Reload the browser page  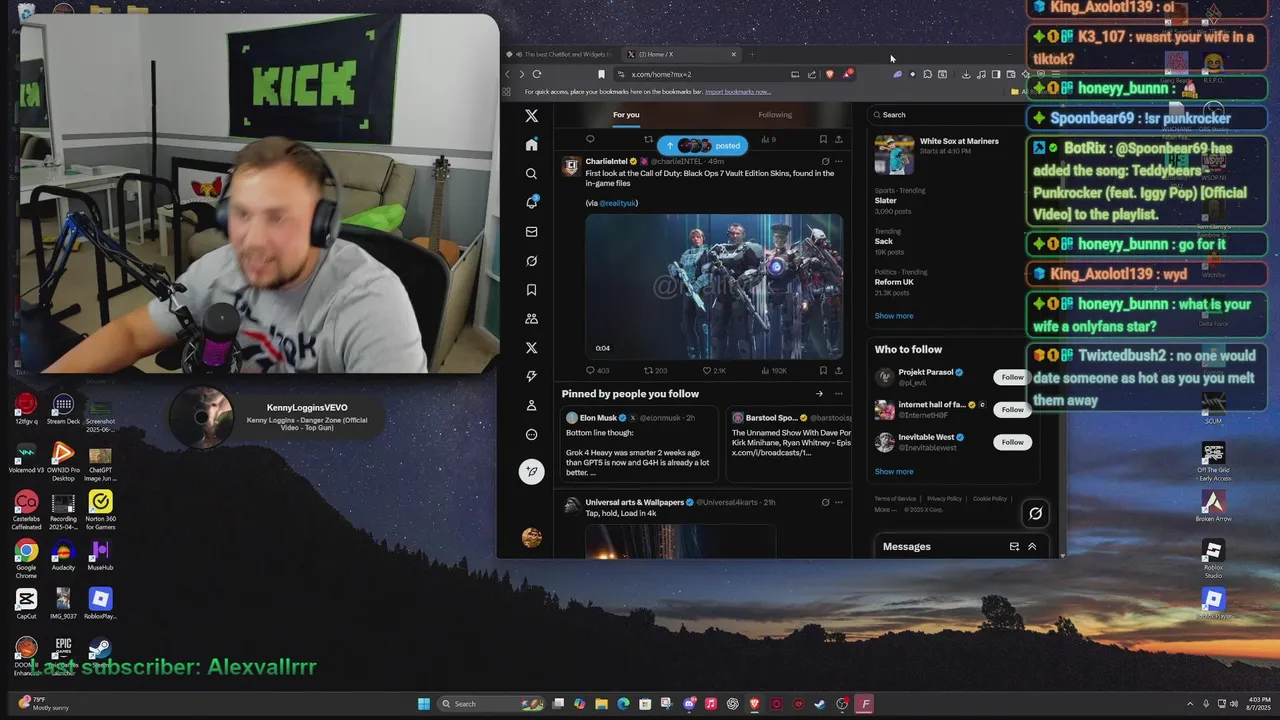pos(537,74)
